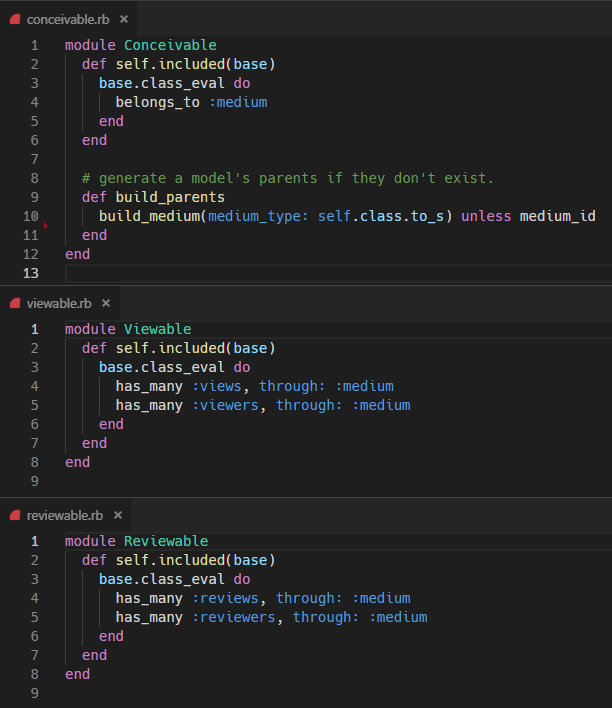Close the conceivable.rb tab

124,19
